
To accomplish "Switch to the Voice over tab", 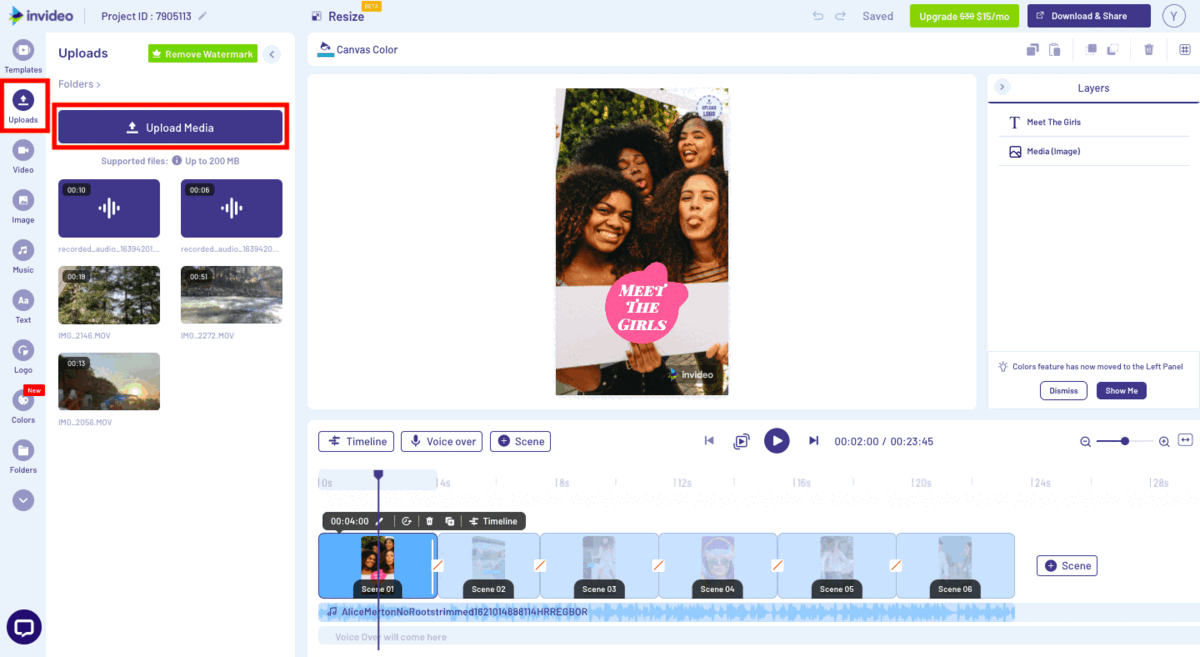I will [441, 441].
